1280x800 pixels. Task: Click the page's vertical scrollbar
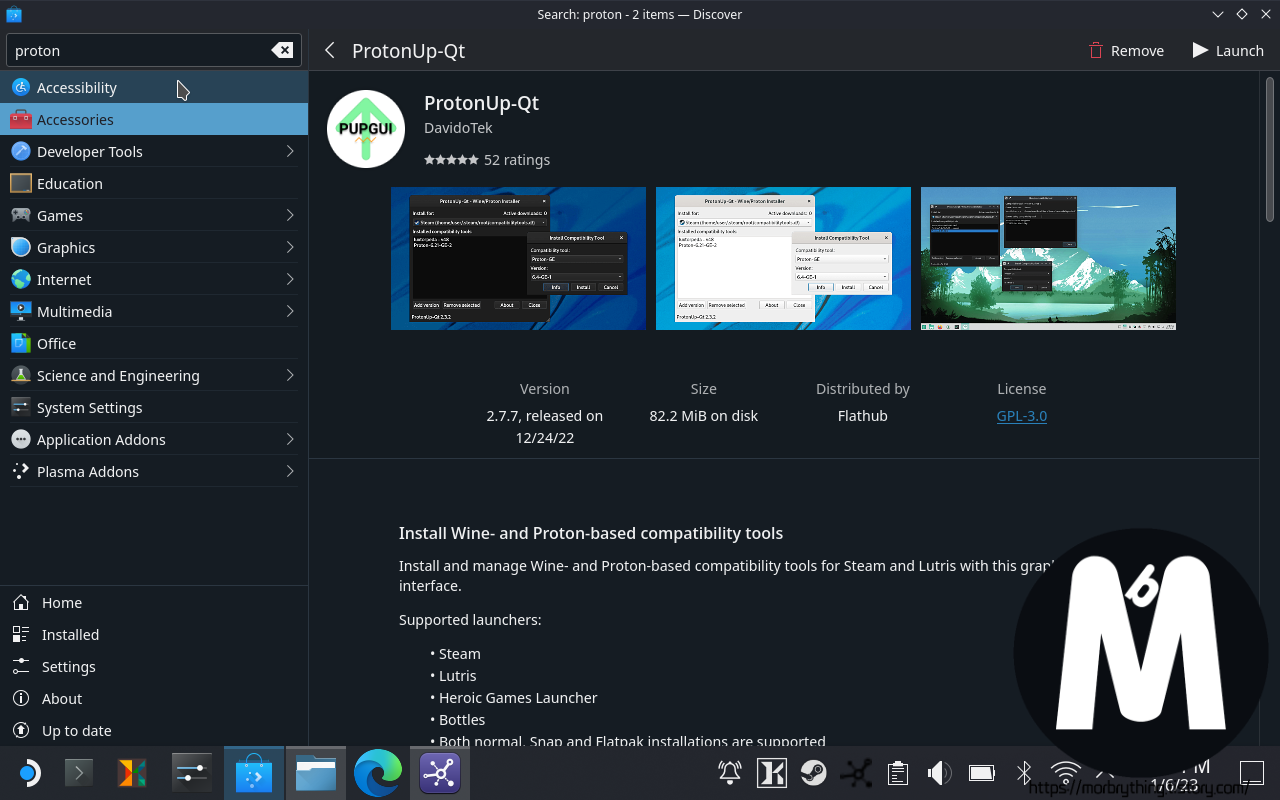point(1271,150)
